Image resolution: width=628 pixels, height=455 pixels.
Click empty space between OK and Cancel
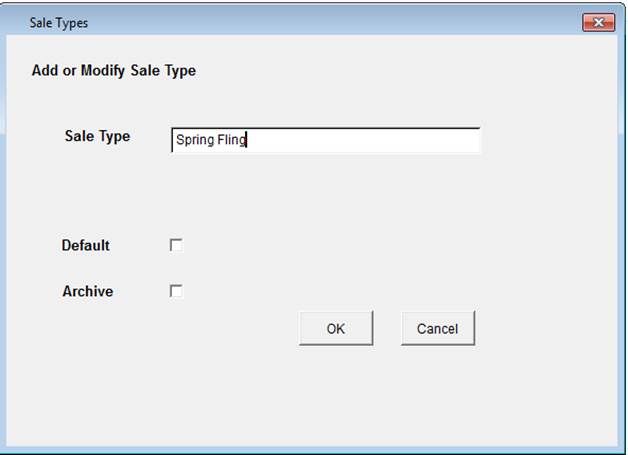tap(387, 328)
